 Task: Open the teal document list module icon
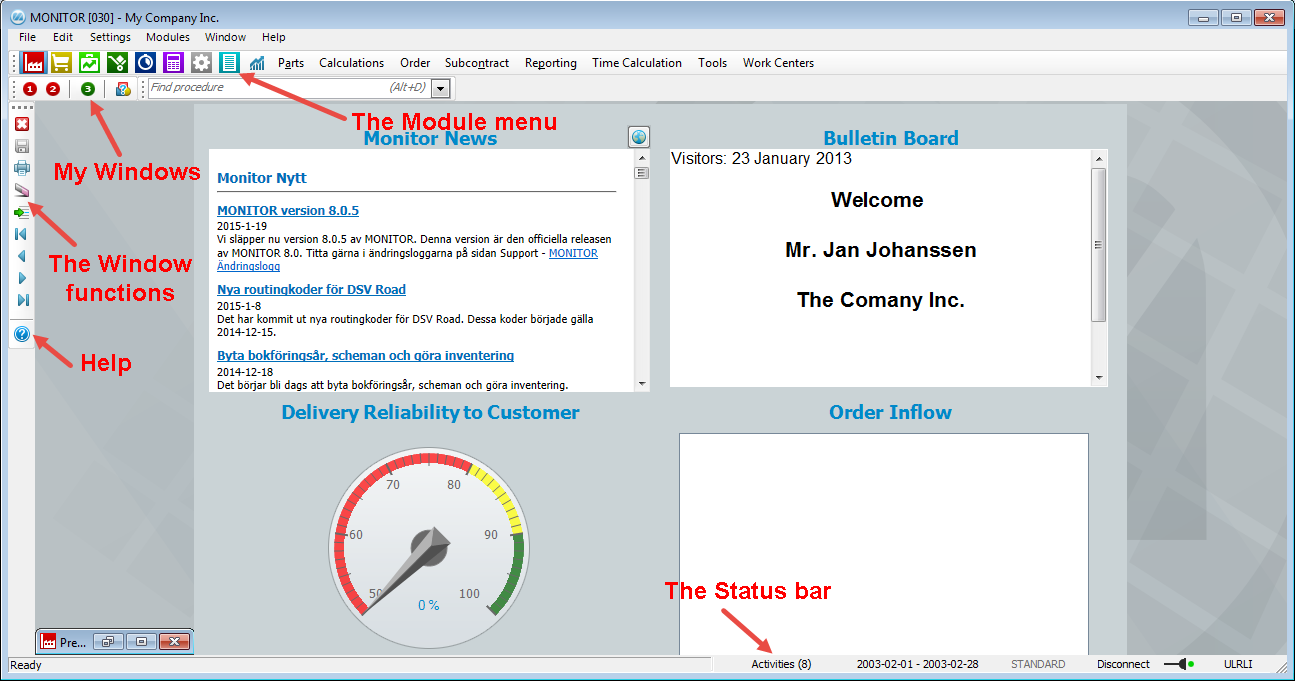229,63
